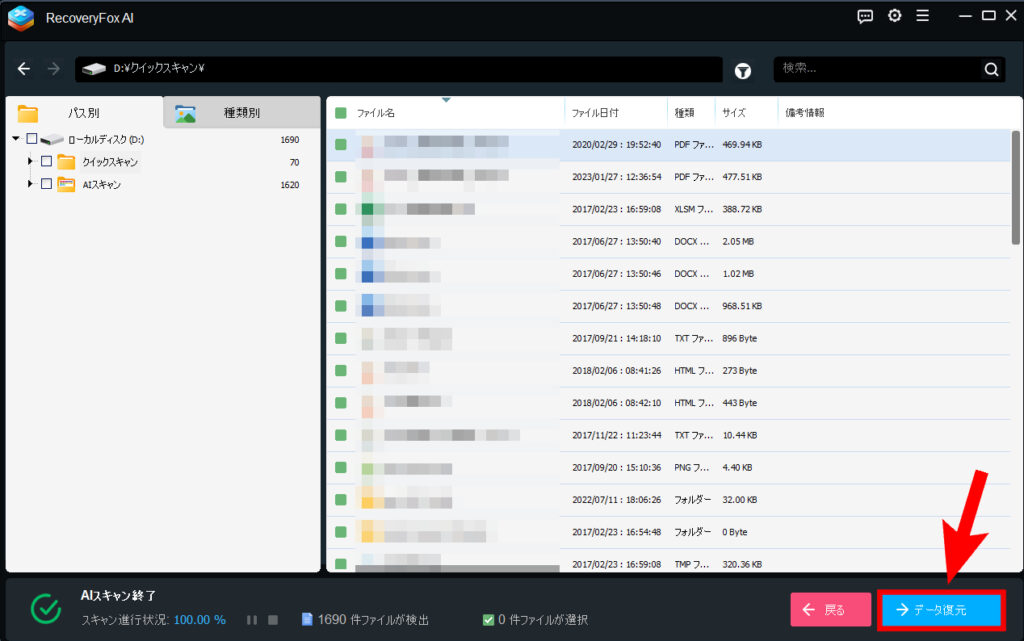The width and height of the screenshot is (1024, 641).
Task: Toggle the AIスキャン folder checkbox
Action: (x=46, y=184)
